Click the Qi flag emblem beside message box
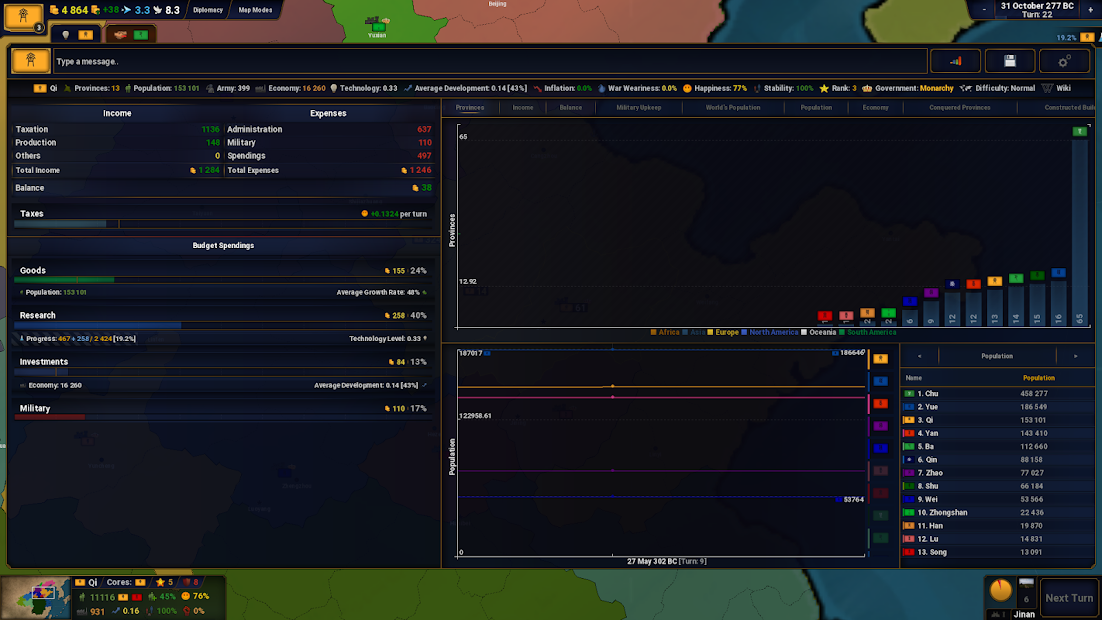The height and width of the screenshot is (620, 1102). (31, 61)
